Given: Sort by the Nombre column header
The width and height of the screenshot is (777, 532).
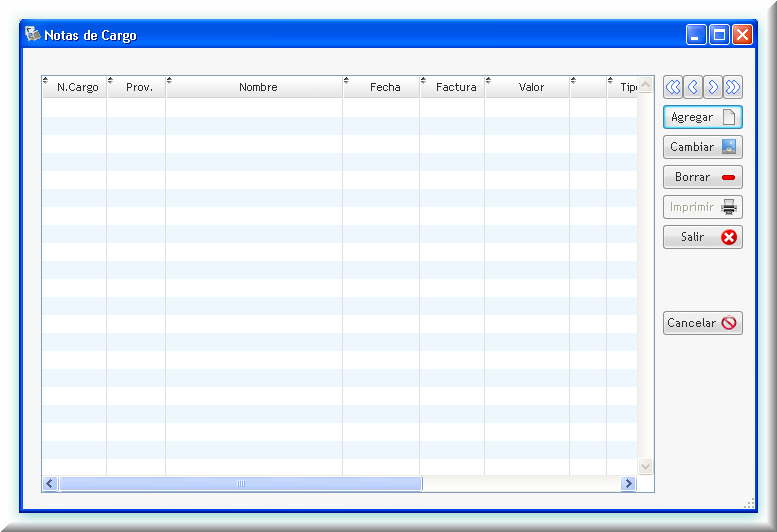Looking at the screenshot, I should (x=254, y=87).
